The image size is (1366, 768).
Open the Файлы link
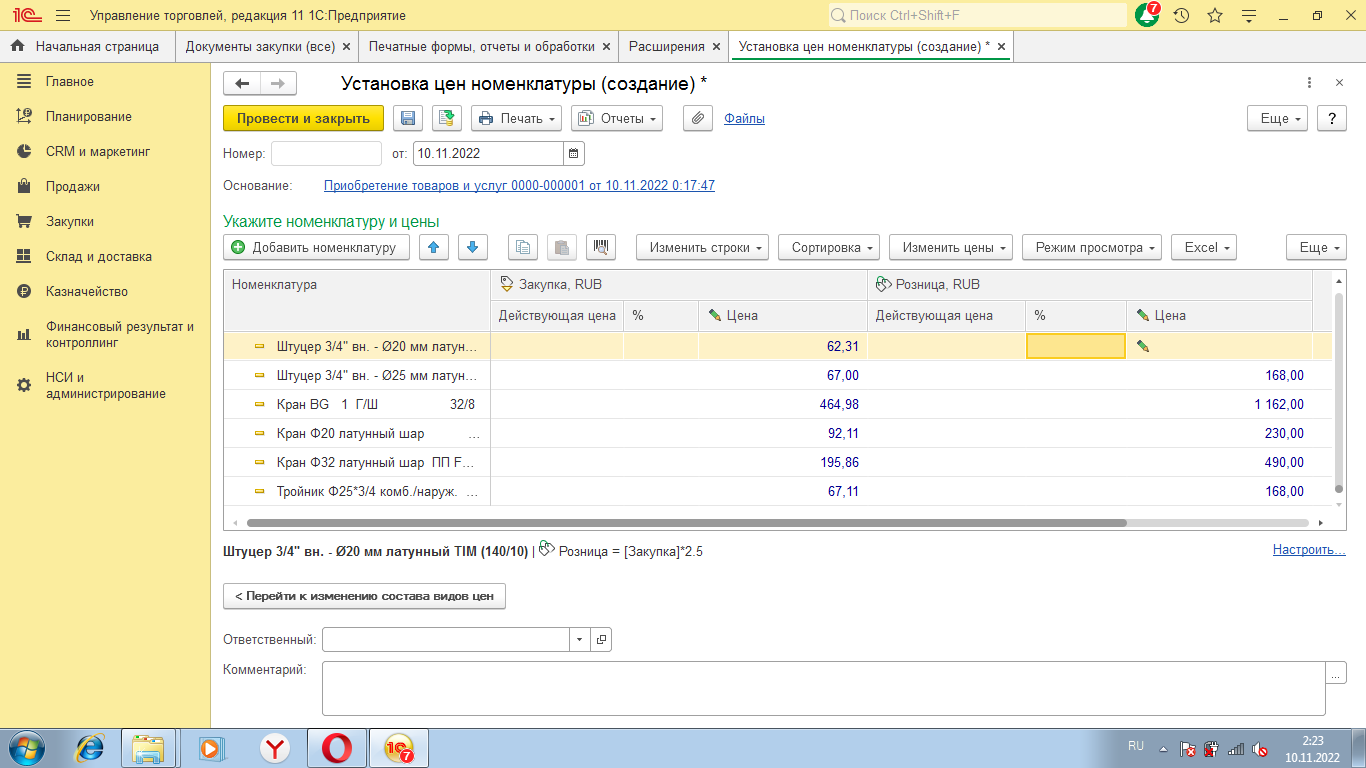point(744,118)
